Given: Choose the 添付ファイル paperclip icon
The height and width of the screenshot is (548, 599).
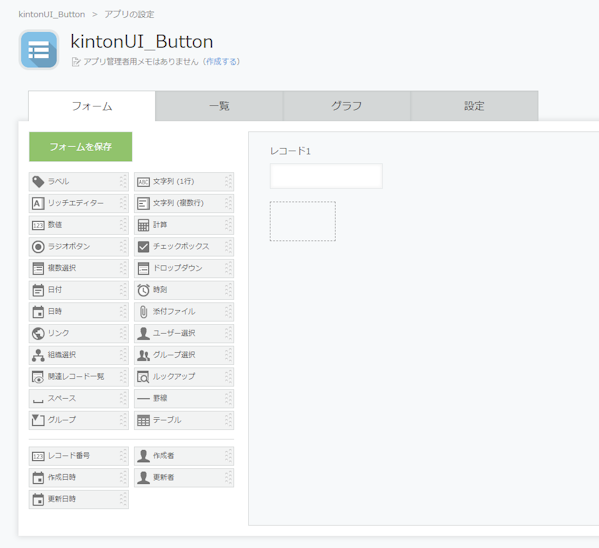Looking at the screenshot, I should click(143, 312).
